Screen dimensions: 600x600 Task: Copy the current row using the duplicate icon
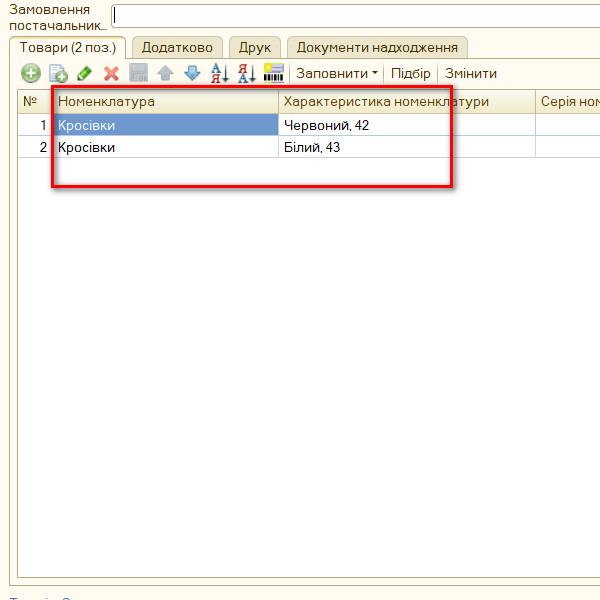pyautogui.click(x=58, y=73)
